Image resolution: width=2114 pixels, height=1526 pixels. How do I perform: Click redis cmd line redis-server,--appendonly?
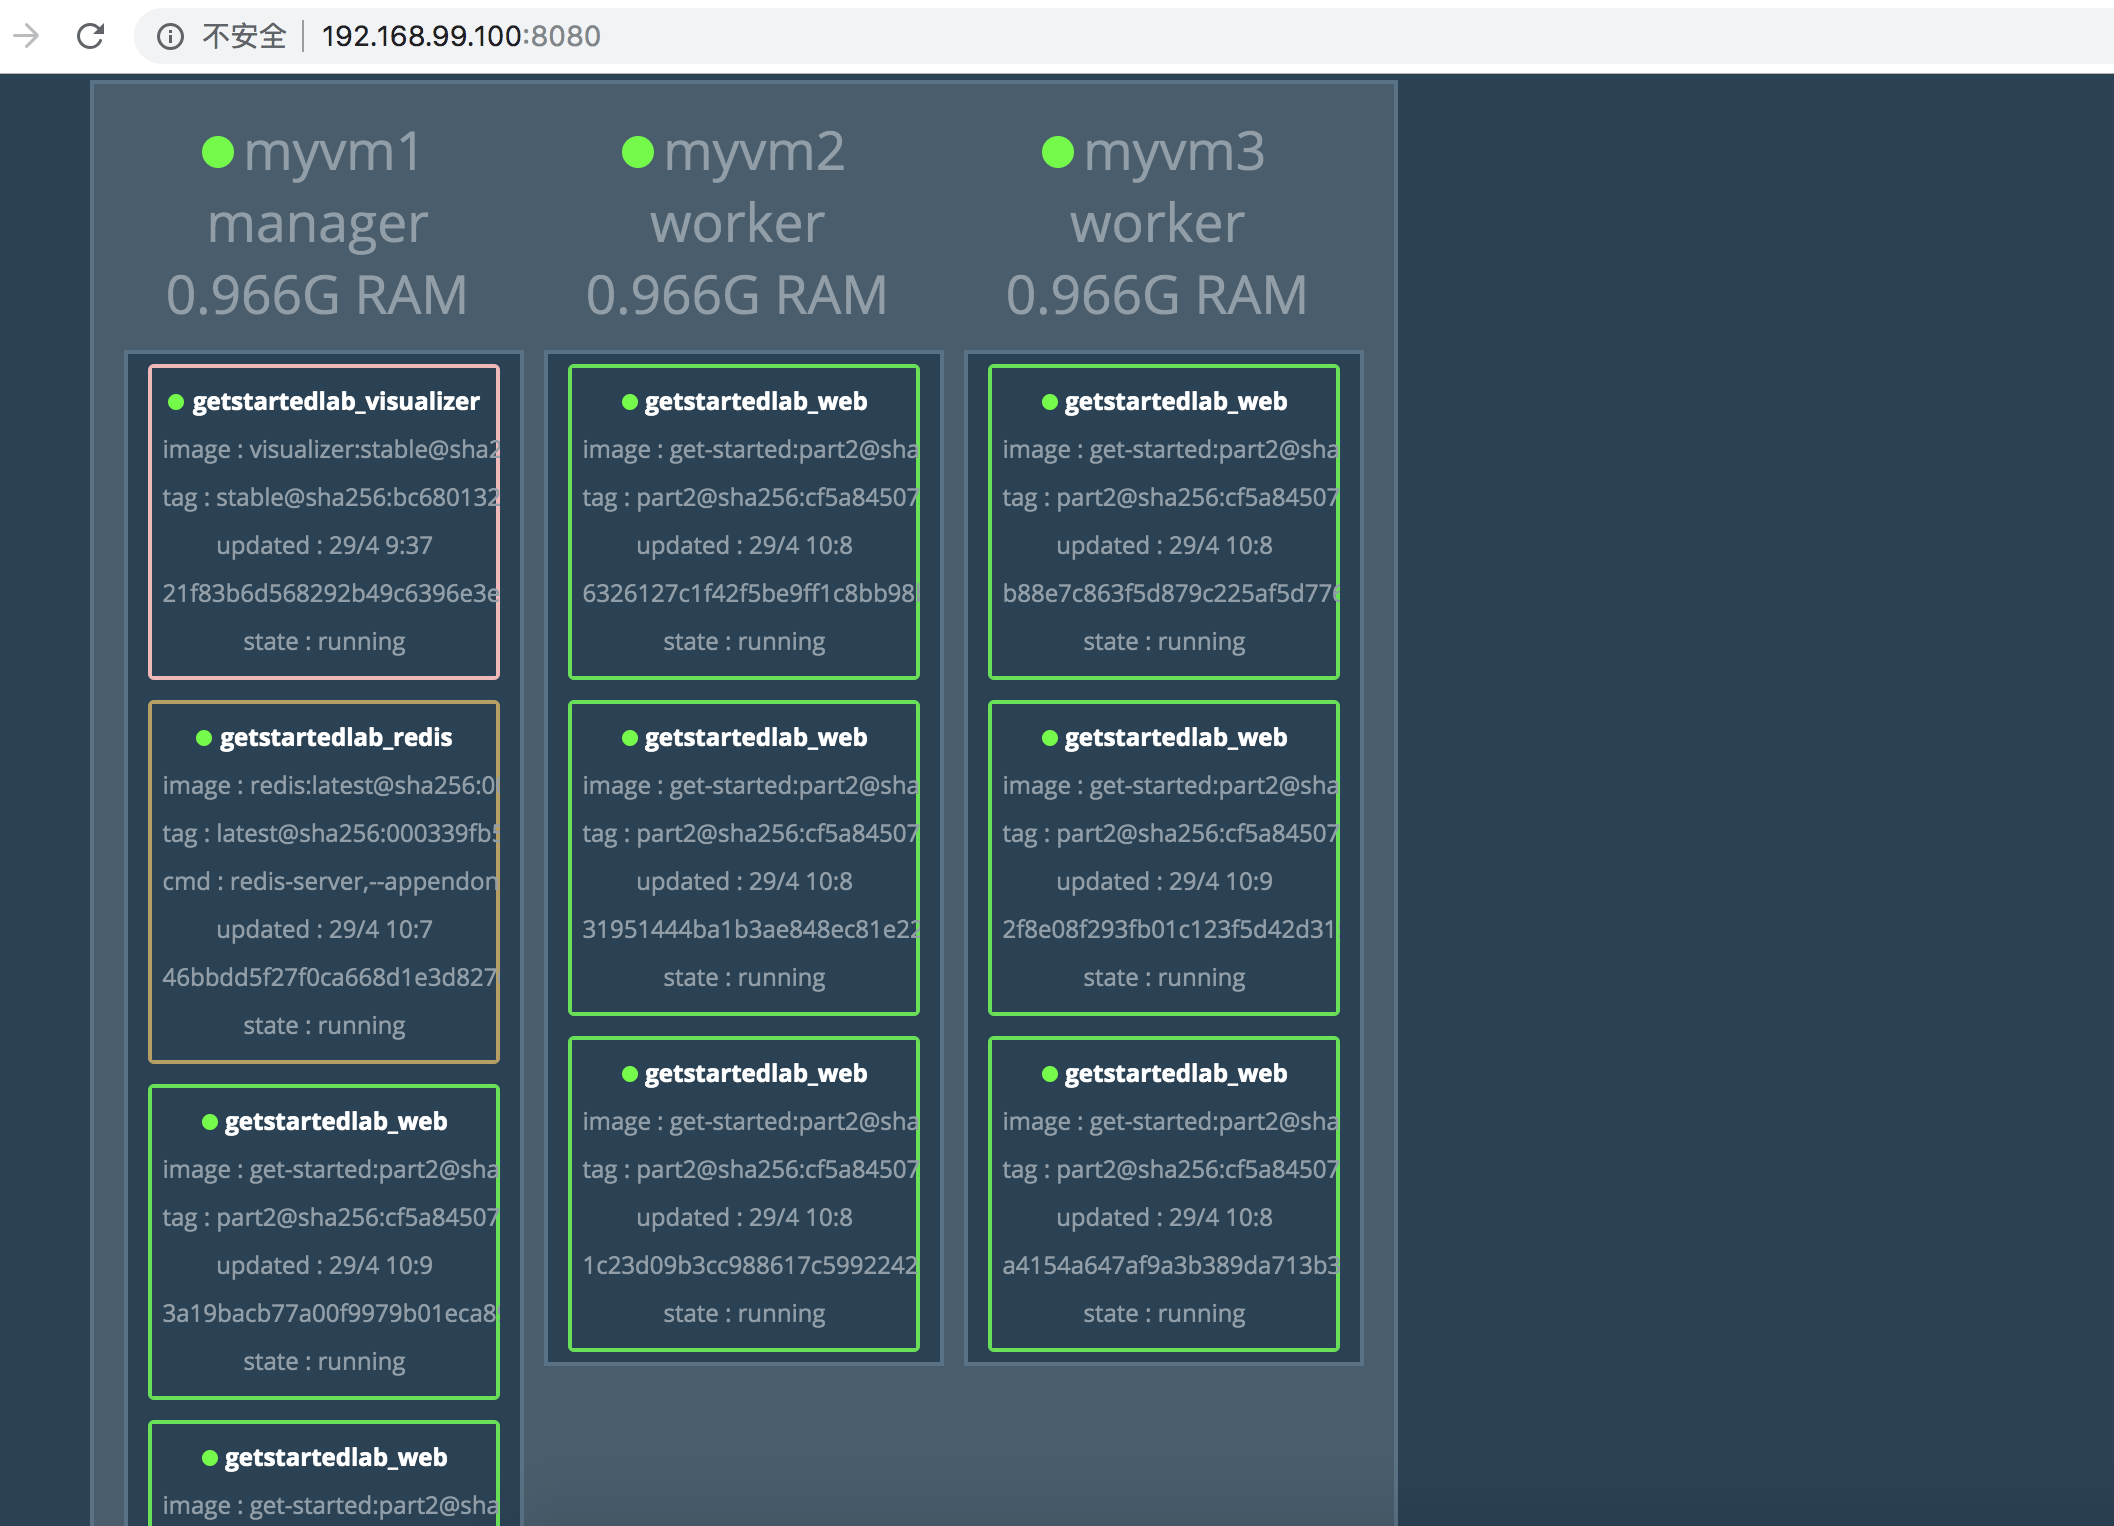(330, 882)
